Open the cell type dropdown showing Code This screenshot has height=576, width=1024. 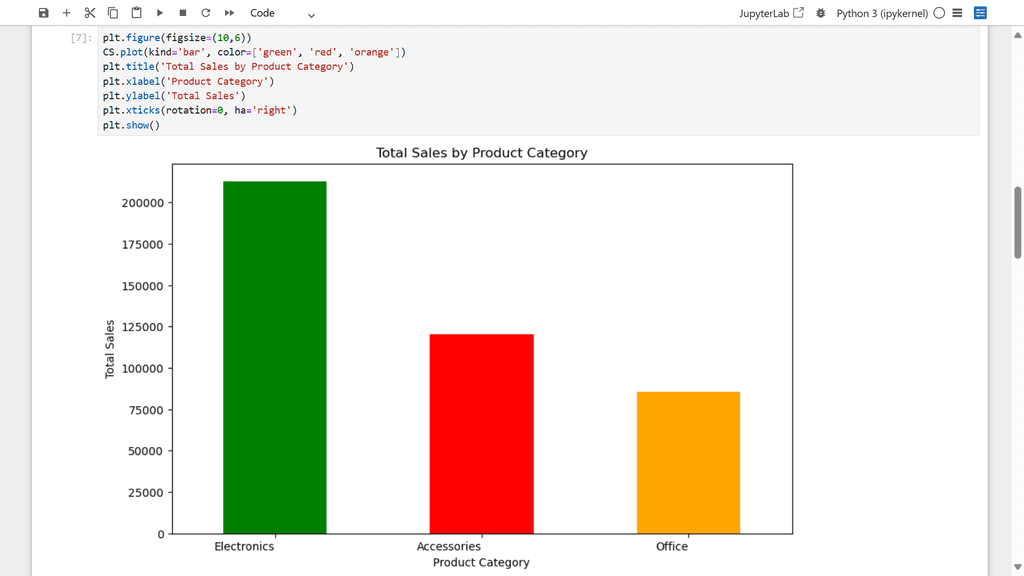pyautogui.click(x=282, y=14)
